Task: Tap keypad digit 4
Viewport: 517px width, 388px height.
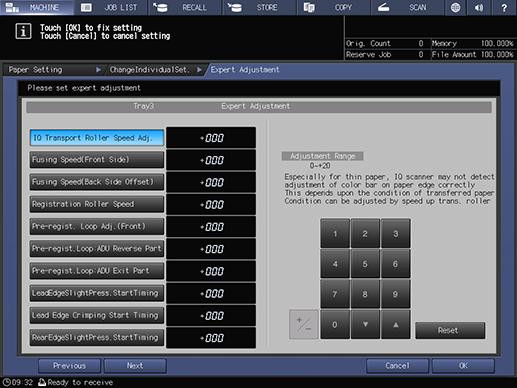Action: point(335,264)
